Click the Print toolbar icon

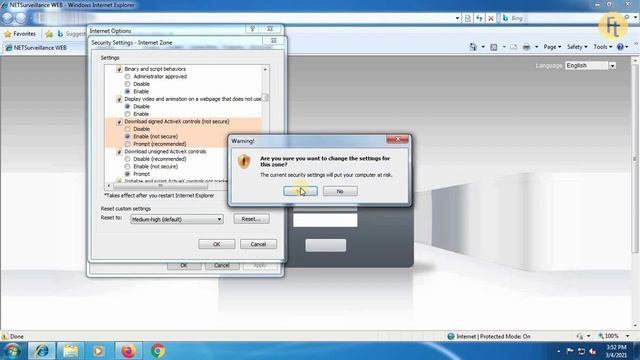[527, 47]
